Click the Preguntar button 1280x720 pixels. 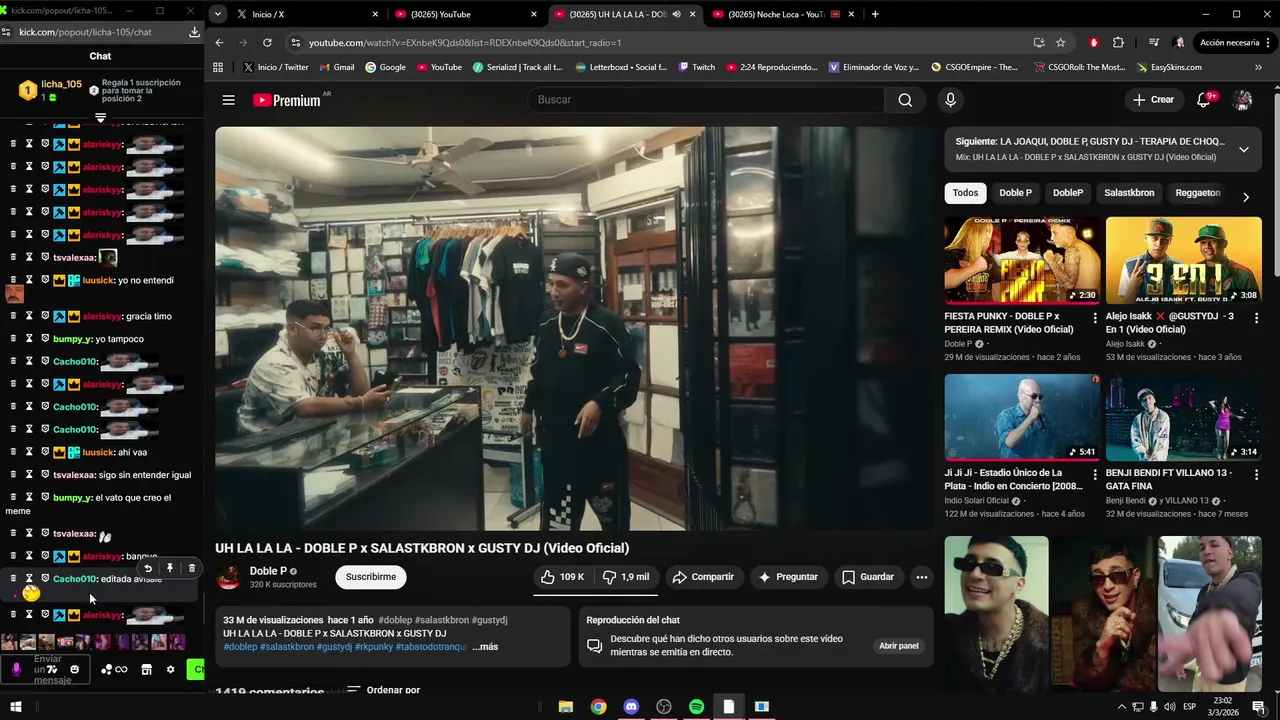(x=788, y=577)
